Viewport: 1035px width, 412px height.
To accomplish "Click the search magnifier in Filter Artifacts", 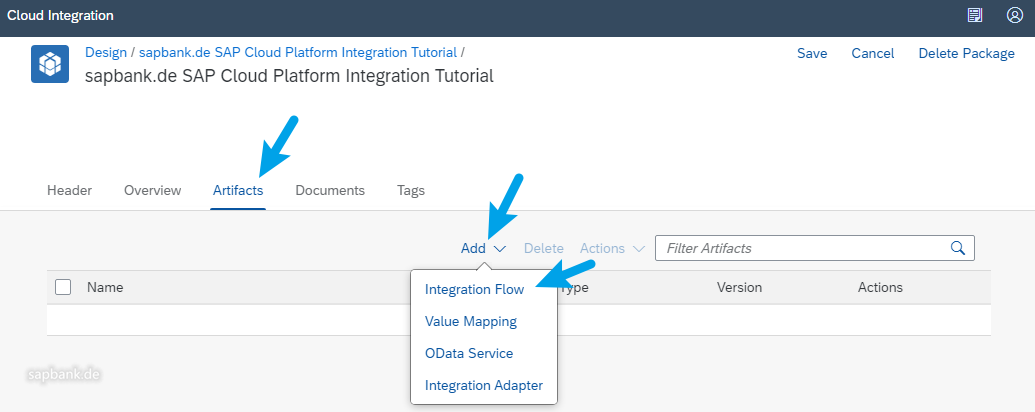I will (x=958, y=248).
